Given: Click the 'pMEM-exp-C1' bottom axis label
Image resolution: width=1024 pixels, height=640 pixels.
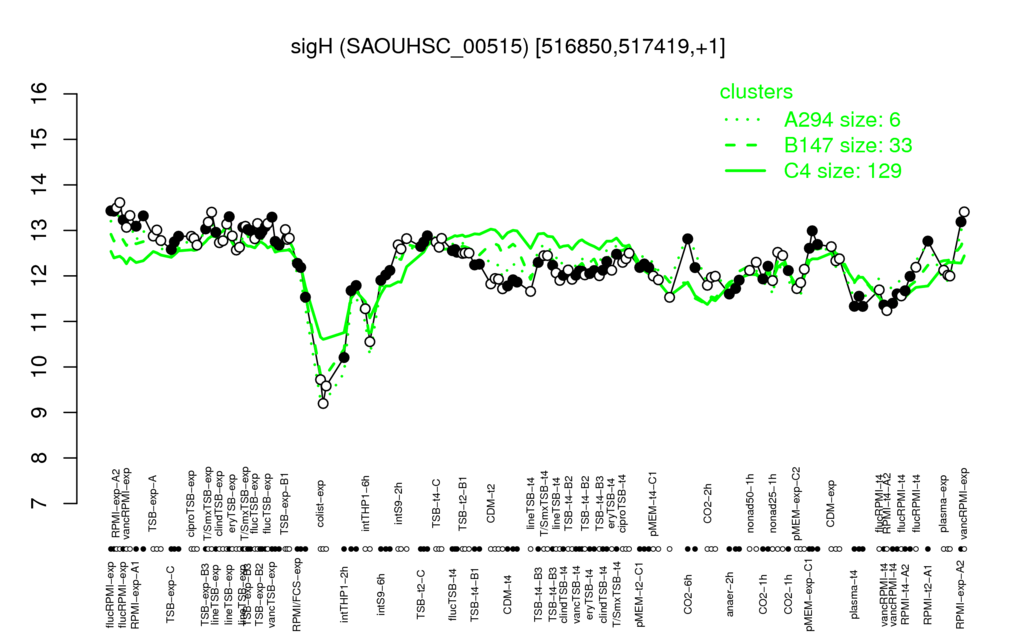Looking at the screenshot, I should coord(810,593).
